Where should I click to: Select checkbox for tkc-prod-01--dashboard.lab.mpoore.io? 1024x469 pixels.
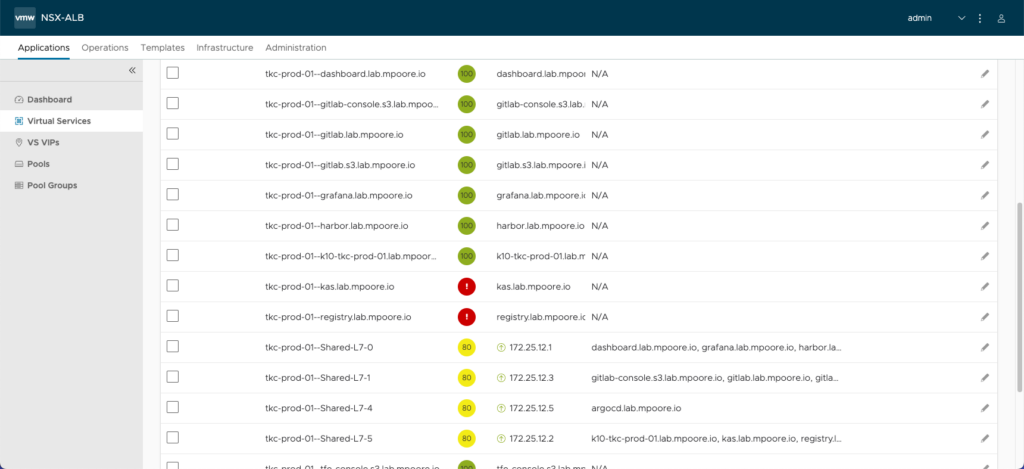pyautogui.click(x=172, y=73)
